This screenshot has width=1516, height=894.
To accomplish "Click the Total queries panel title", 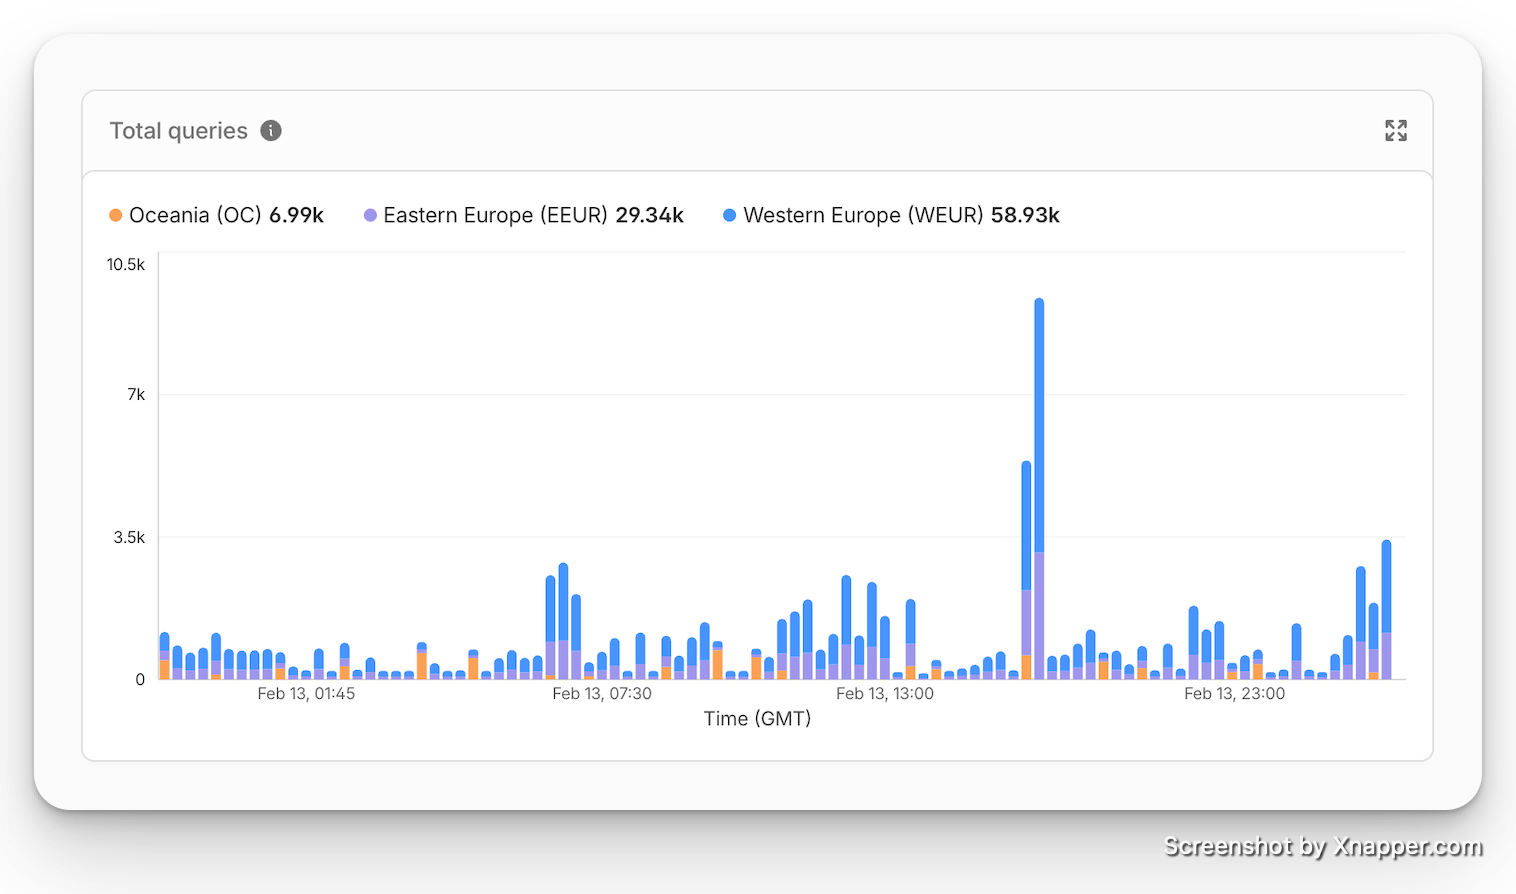I will [x=178, y=130].
